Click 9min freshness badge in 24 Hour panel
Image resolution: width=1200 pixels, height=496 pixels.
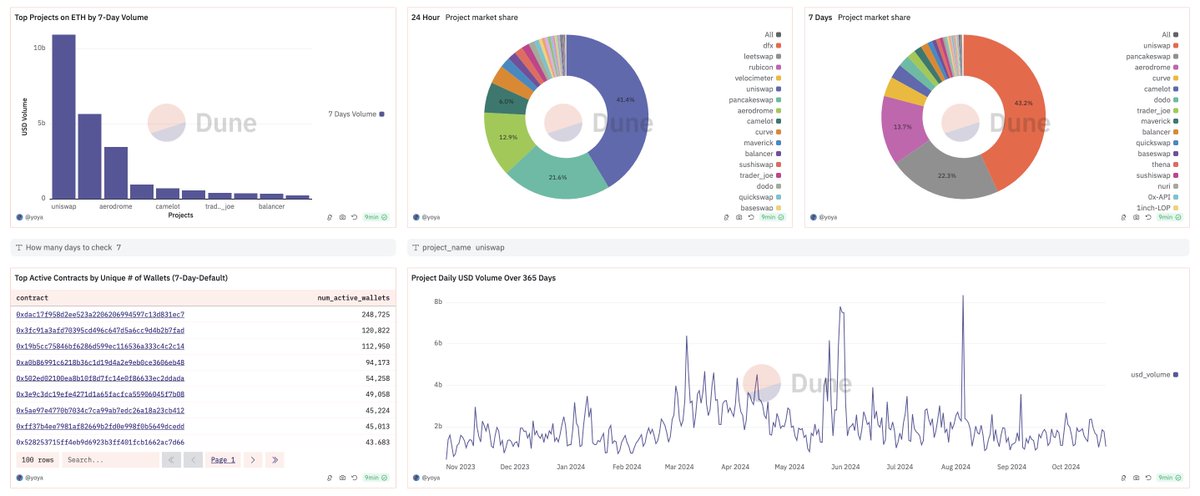coord(773,217)
